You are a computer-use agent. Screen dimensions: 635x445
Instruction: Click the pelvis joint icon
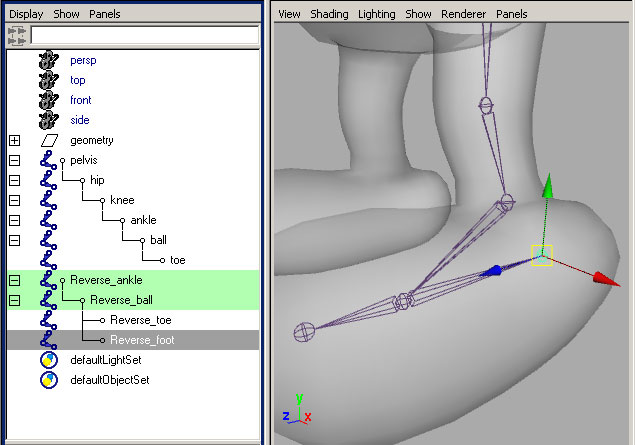[47, 160]
